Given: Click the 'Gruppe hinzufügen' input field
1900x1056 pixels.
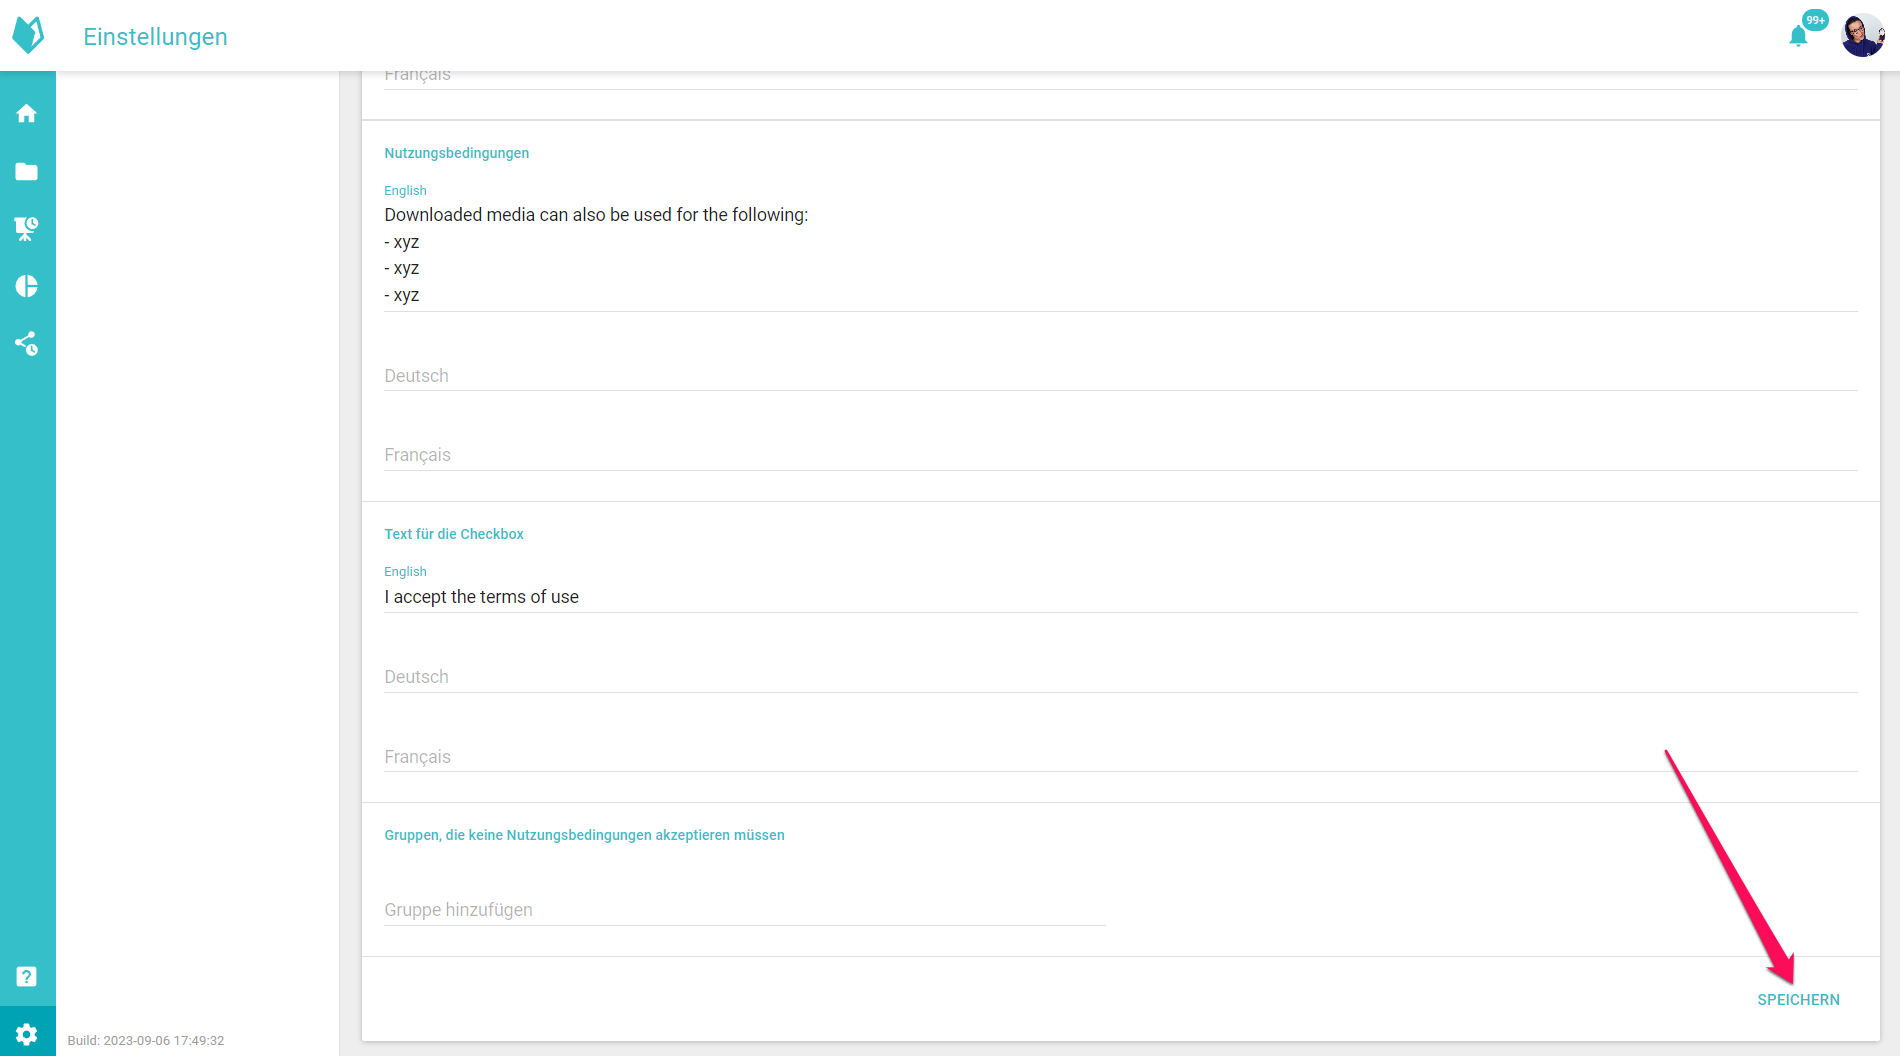Looking at the screenshot, I should (x=744, y=910).
